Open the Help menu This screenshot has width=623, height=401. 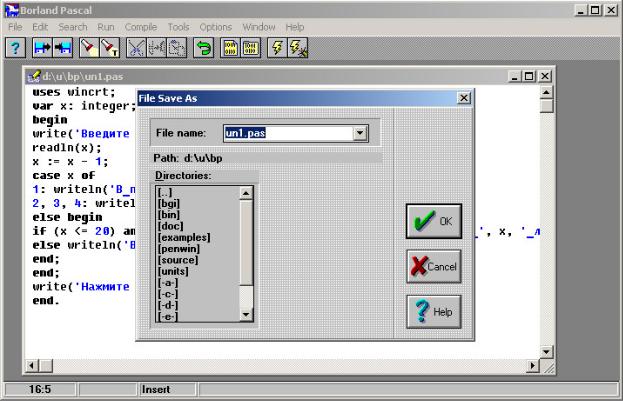click(294, 27)
